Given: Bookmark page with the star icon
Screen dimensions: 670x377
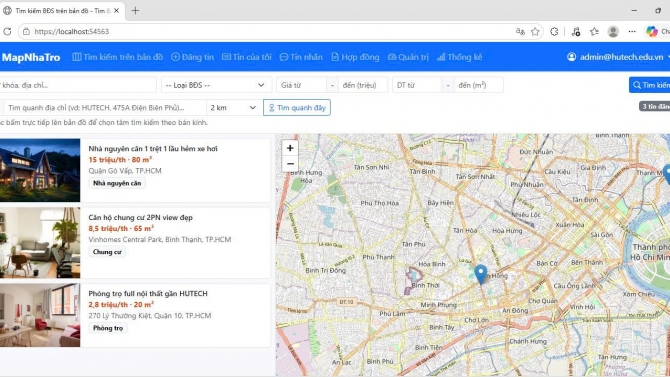Looking at the screenshot, I should click(535, 31).
